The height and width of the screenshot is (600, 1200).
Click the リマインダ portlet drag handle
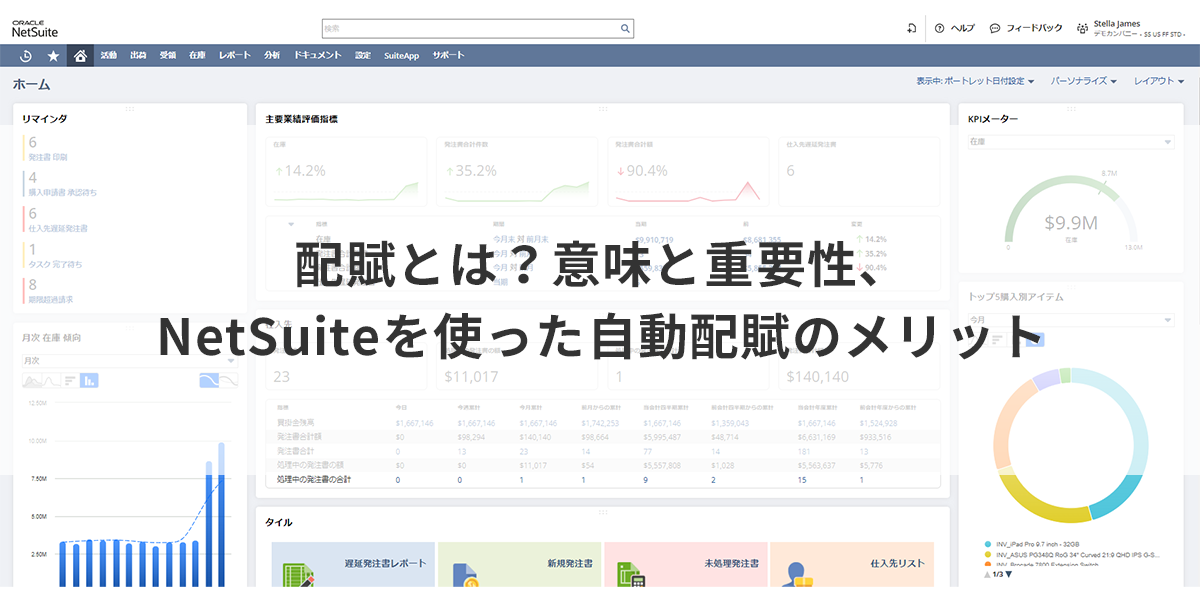(x=130, y=107)
